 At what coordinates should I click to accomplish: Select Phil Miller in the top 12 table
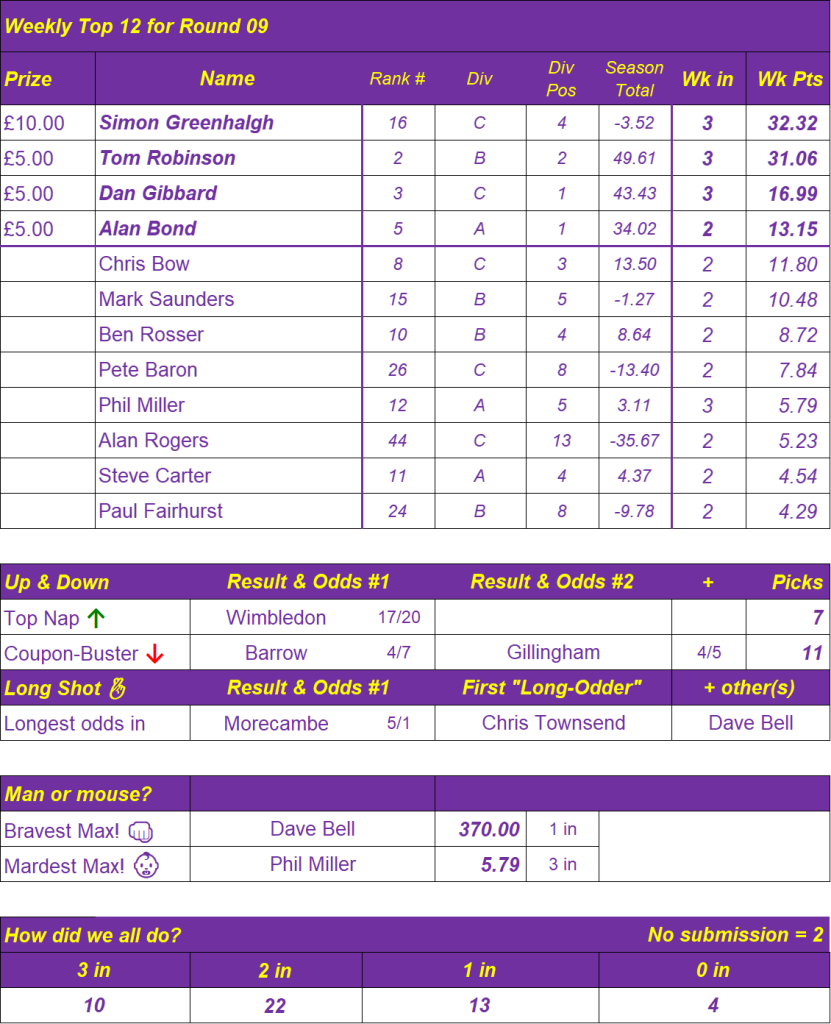(x=141, y=405)
